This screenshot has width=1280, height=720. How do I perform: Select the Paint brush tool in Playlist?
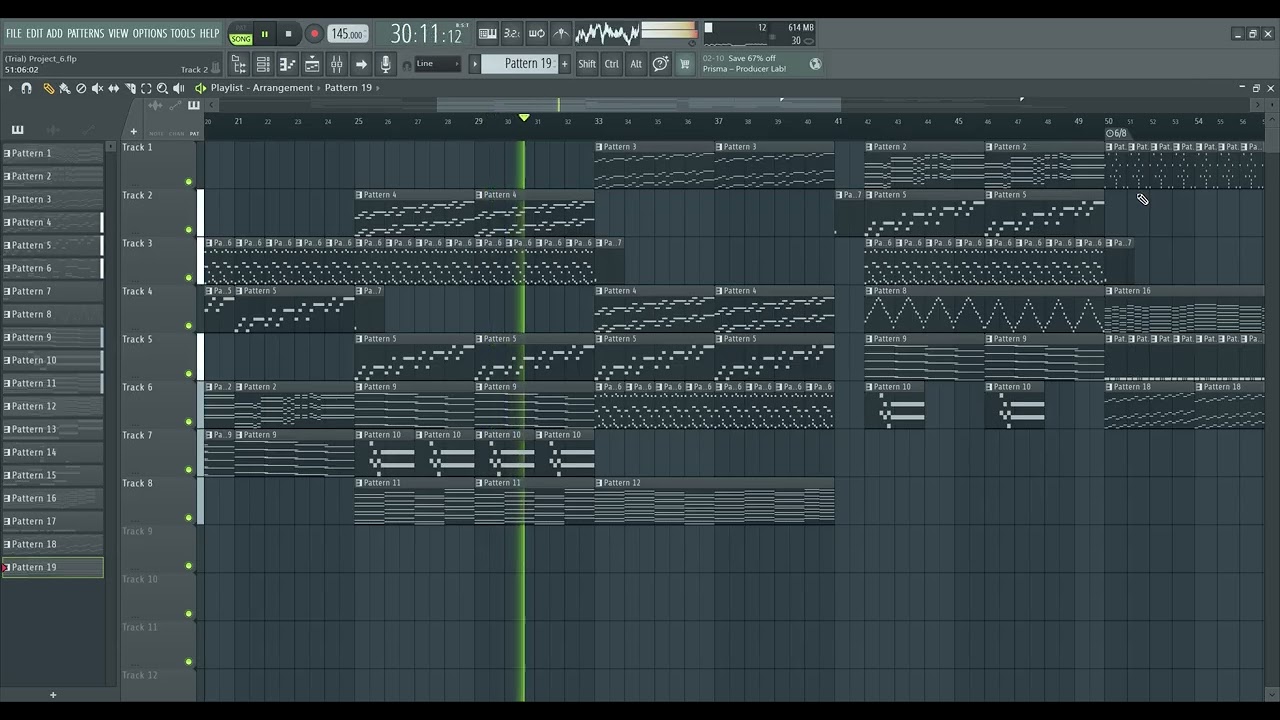tap(65, 88)
